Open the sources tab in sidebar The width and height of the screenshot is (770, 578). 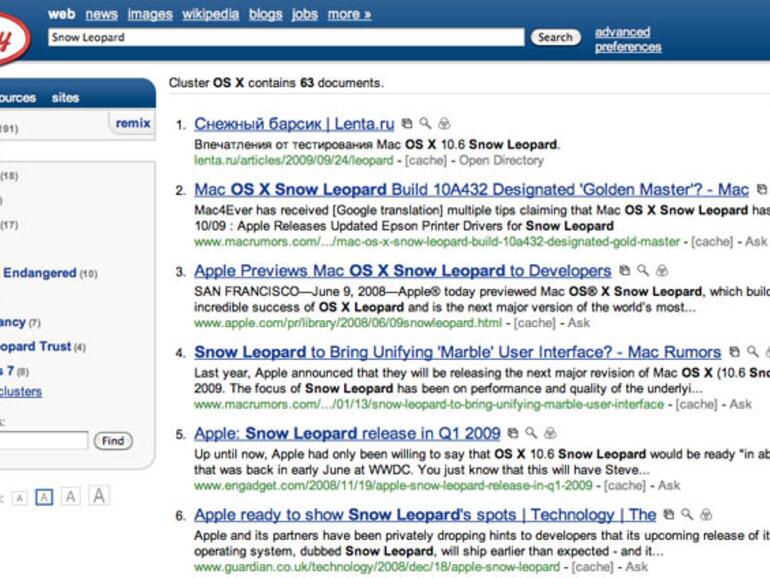pyautogui.click(x=18, y=98)
